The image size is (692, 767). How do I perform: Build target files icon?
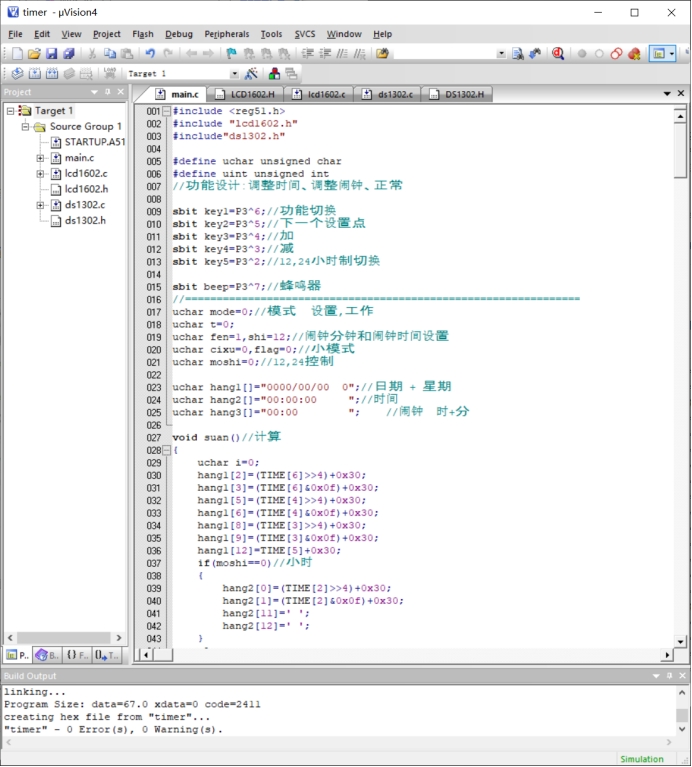click(x=35, y=74)
